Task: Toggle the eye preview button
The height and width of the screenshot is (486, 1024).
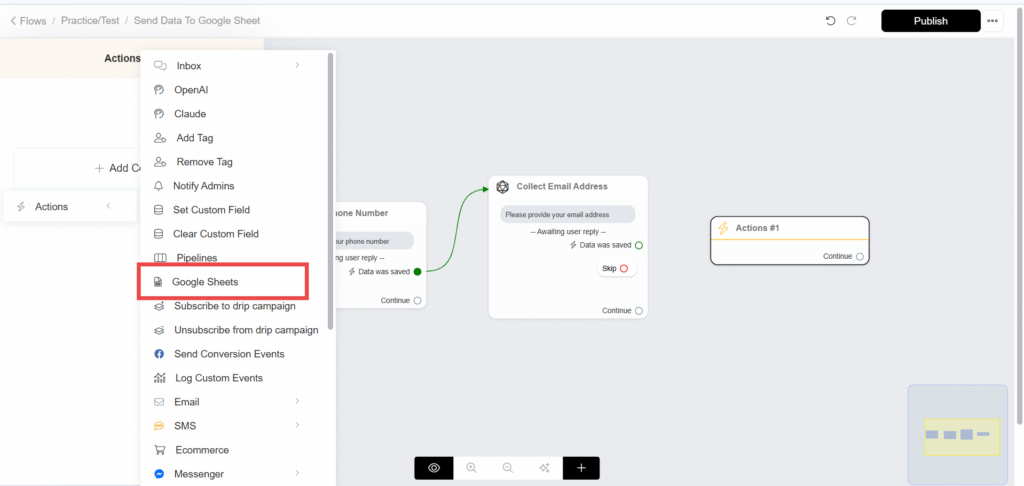Action: pos(434,467)
